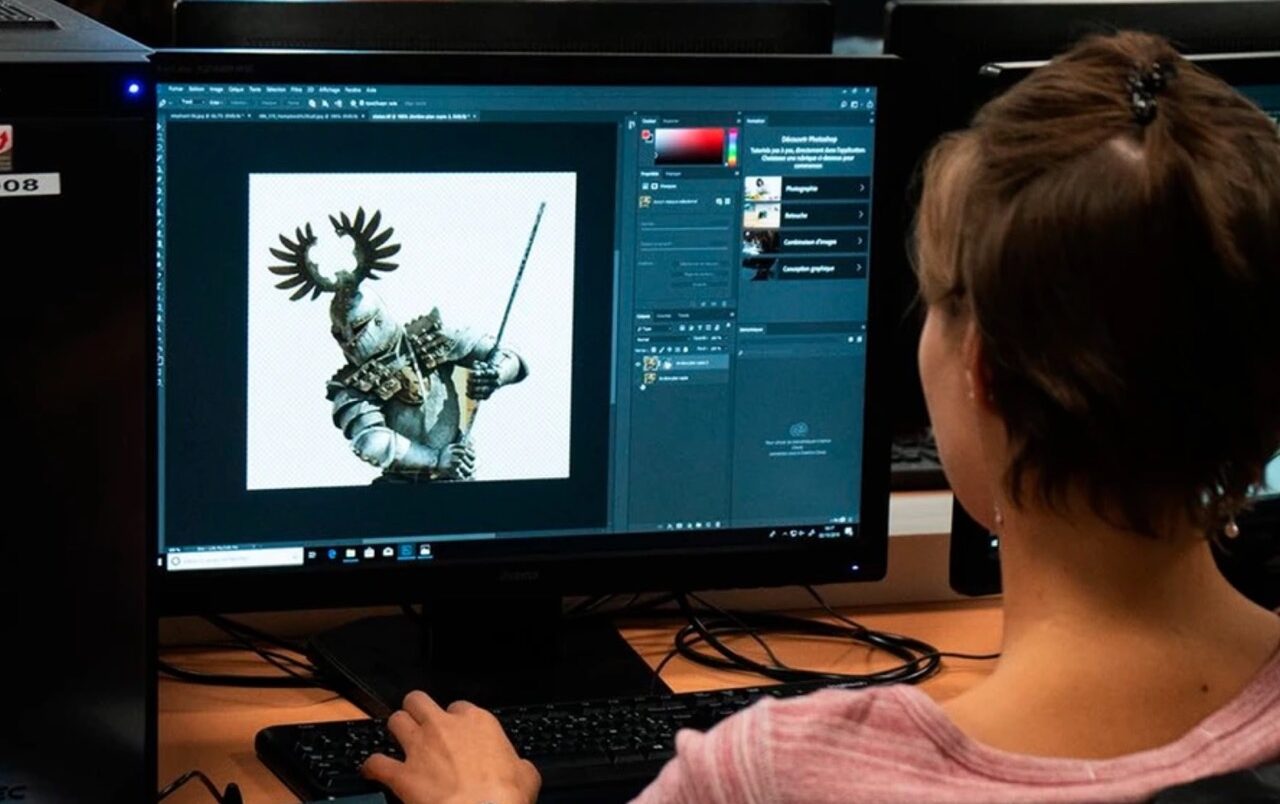Open the Combinaison d'images tutorials

[x=807, y=241]
